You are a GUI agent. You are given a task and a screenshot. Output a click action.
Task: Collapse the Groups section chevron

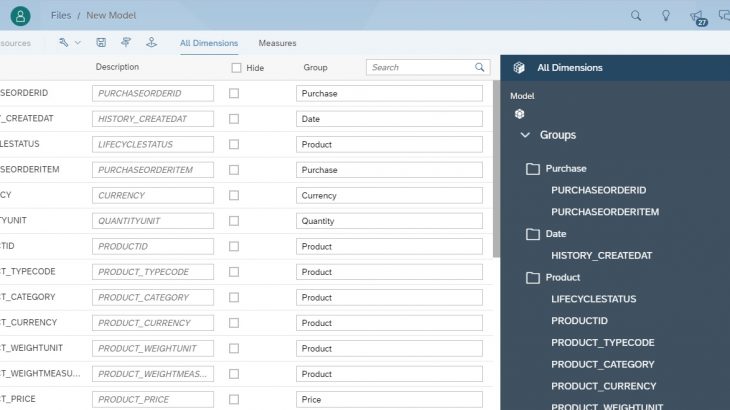(x=525, y=135)
